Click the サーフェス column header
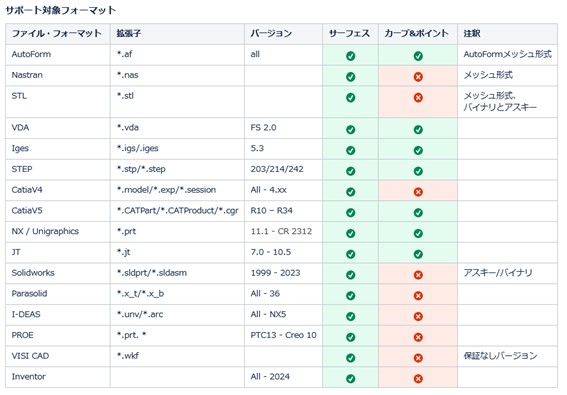Viewport: 567px width, 395px height. 349,33
